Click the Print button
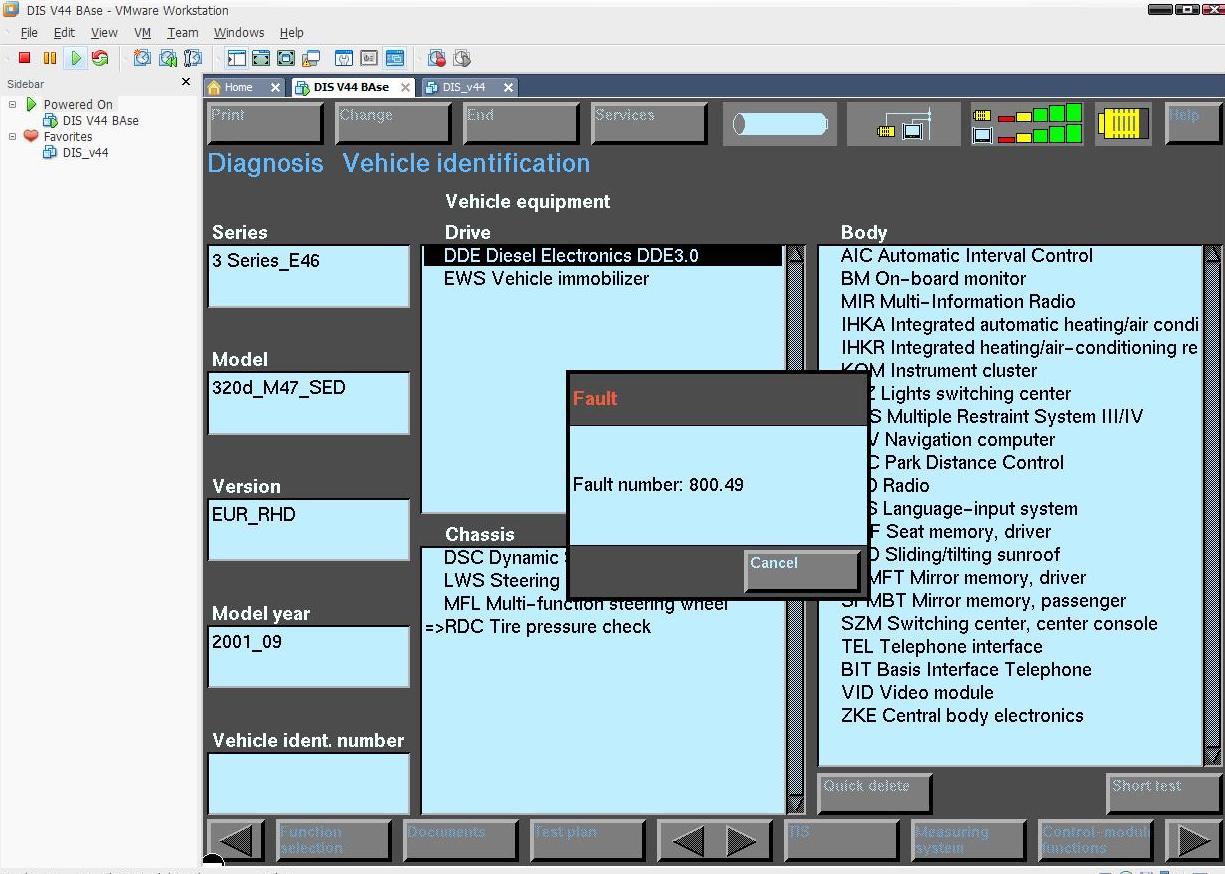This screenshot has height=874, width=1225. [265, 124]
